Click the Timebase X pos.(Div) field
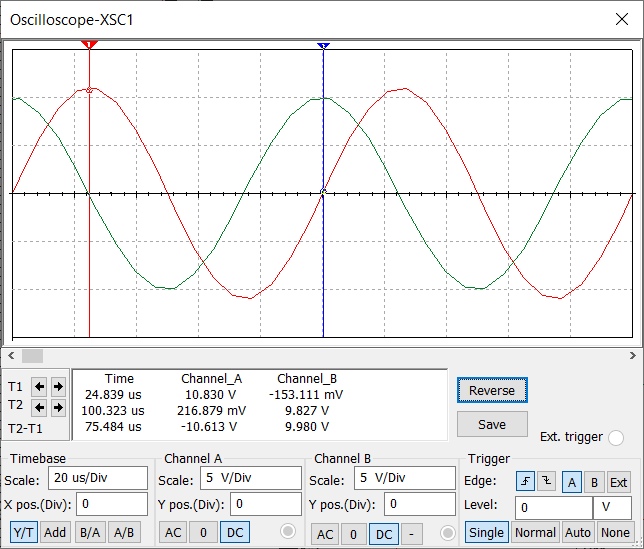 point(112,504)
